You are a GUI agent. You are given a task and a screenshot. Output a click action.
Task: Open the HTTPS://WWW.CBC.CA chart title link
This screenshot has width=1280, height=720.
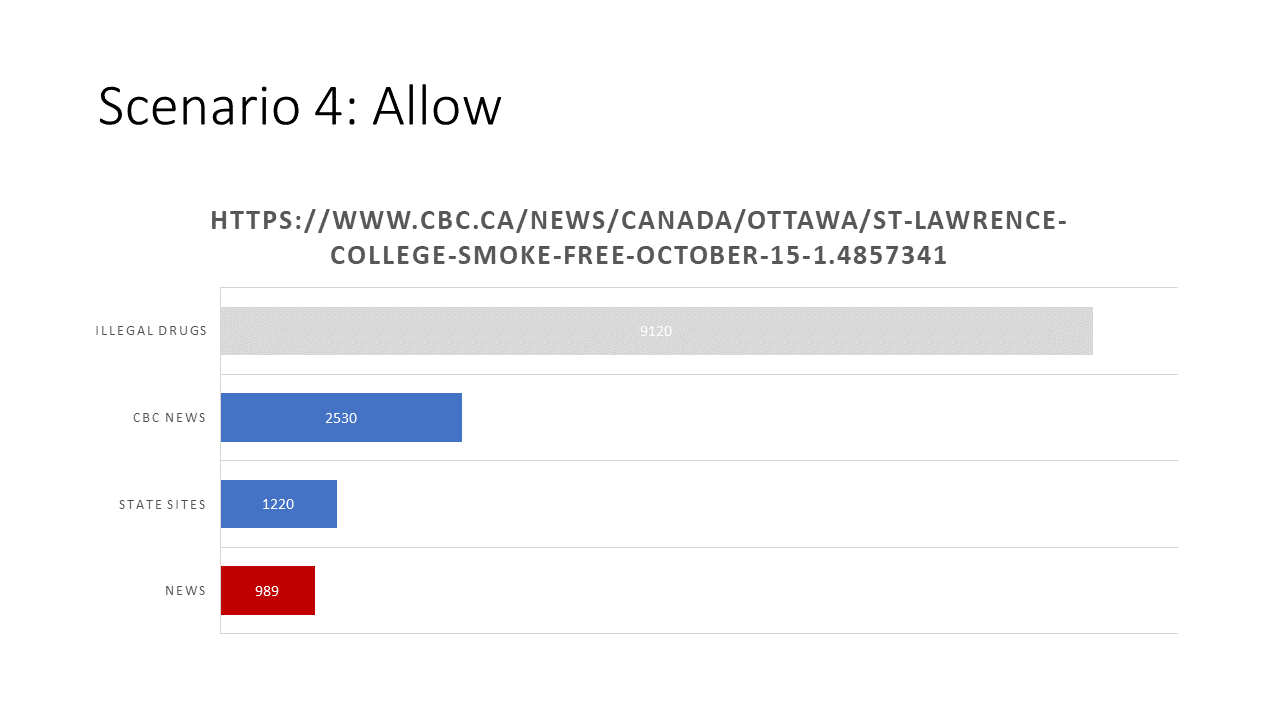[639, 237]
